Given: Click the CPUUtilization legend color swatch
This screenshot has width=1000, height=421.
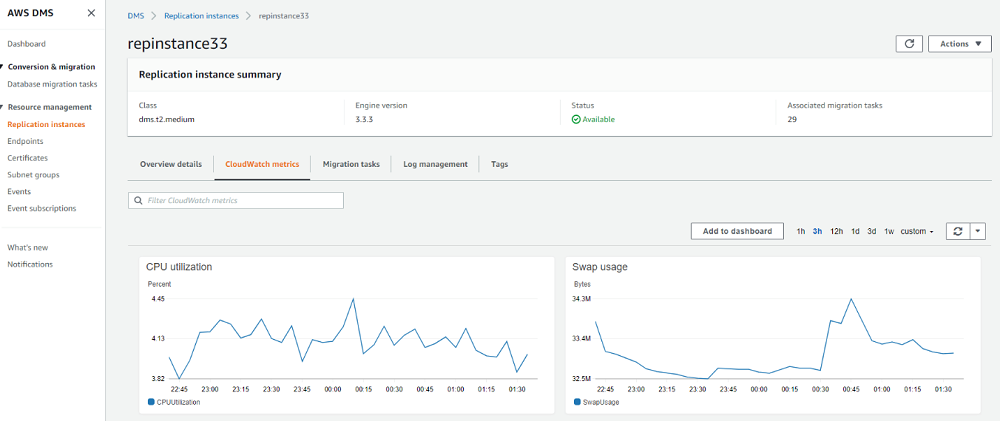Looking at the screenshot, I should tap(150, 402).
